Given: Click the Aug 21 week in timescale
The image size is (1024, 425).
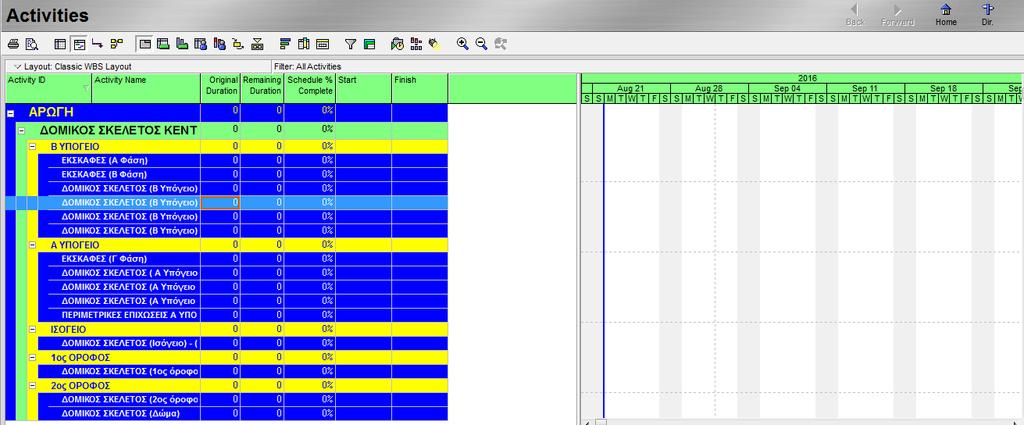Looking at the screenshot, I should coord(631,88).
